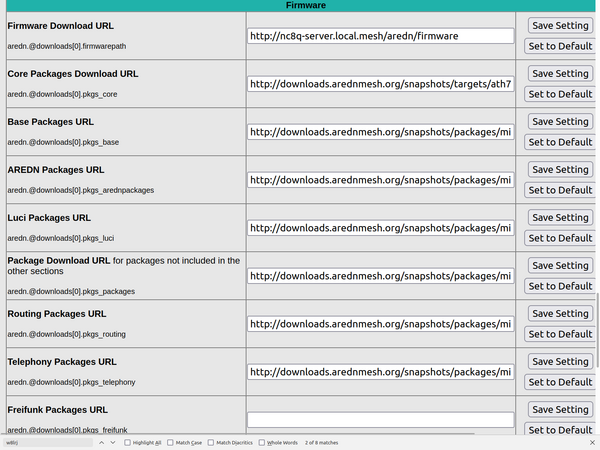
Task: Edit the AREDN Packages URL field
Action: [381, 180]
